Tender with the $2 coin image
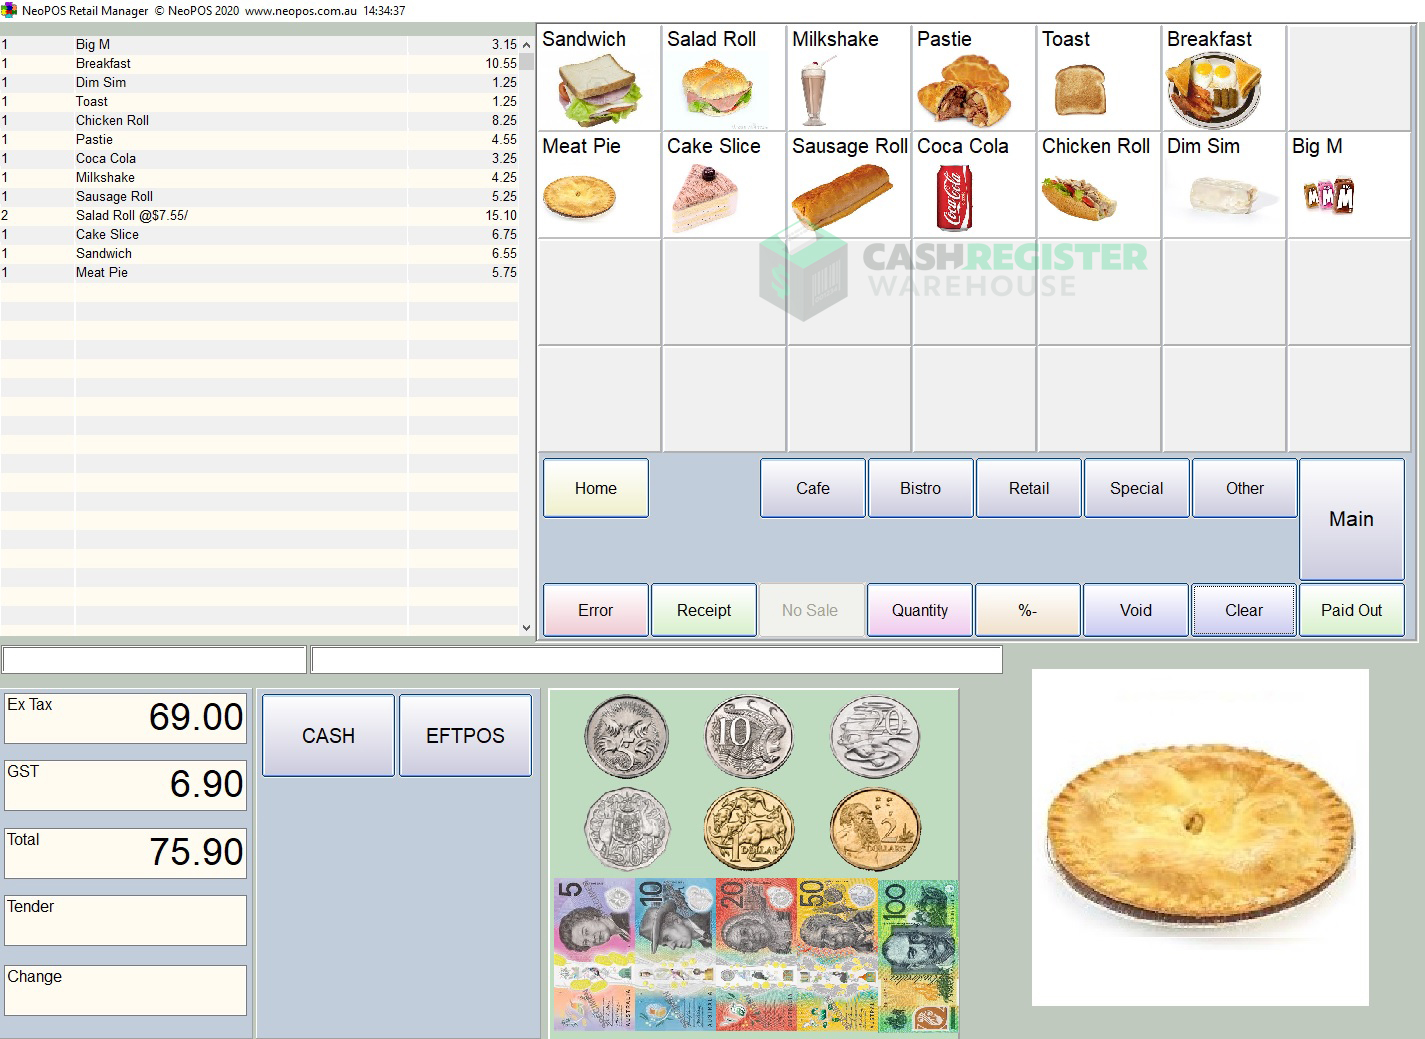This screenshot has height=1039, width=1425. point(874,827)
